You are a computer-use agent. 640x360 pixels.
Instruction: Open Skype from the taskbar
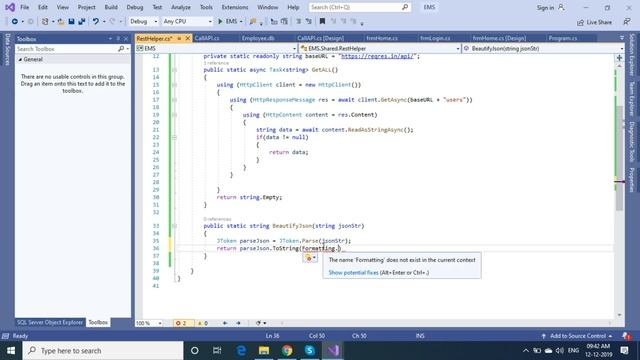pyautogui.click(x=310, y=350)
